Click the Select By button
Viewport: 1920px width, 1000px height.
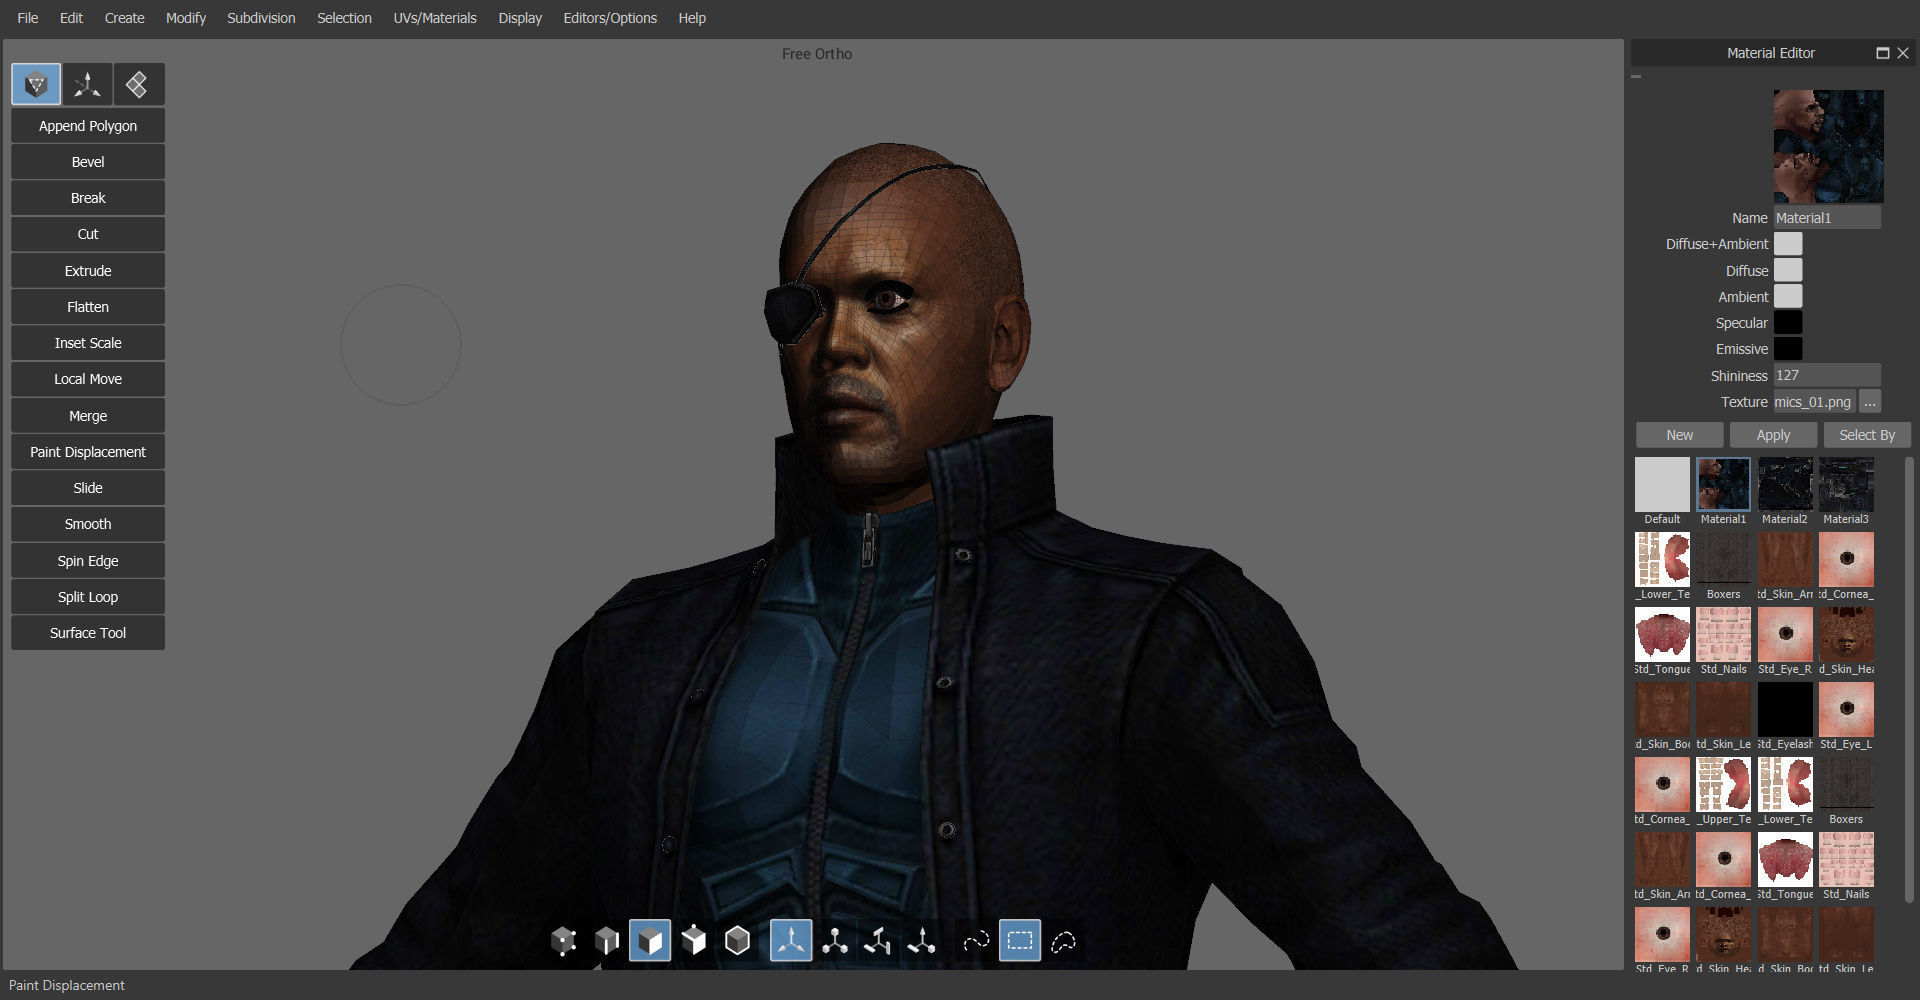point(1867,435)
